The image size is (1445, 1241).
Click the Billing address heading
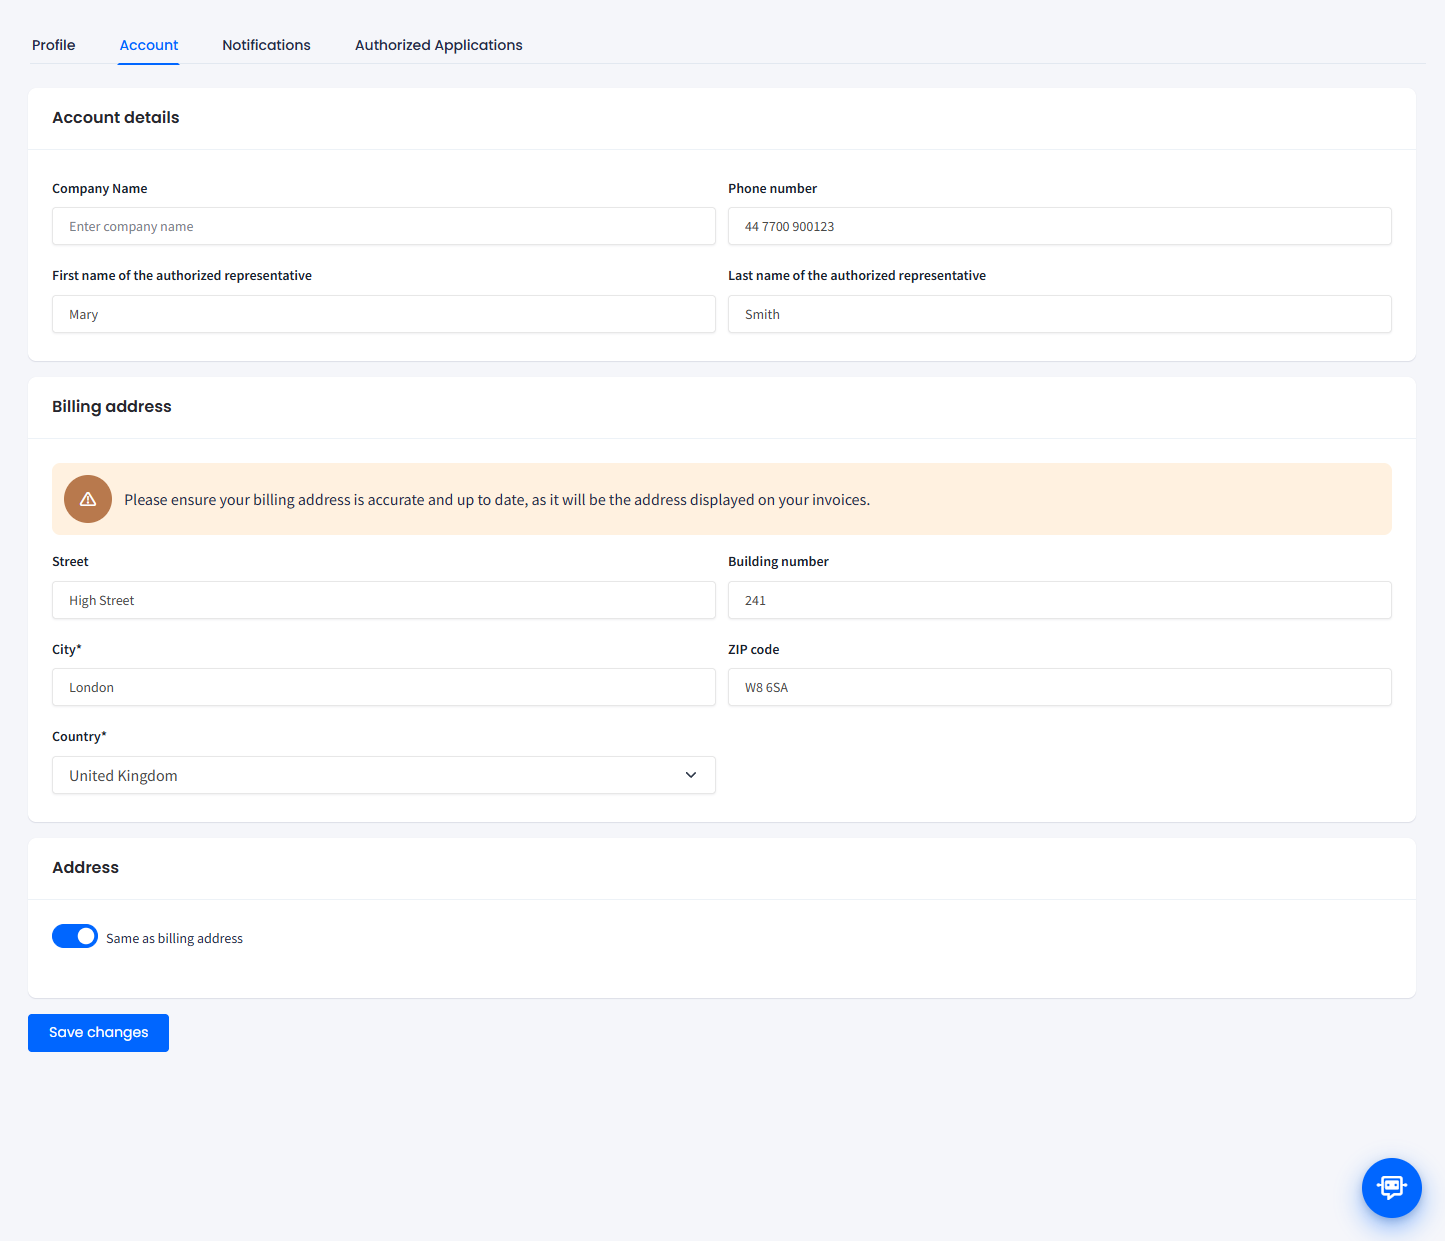pyautogui.click(x=112, y=406)
